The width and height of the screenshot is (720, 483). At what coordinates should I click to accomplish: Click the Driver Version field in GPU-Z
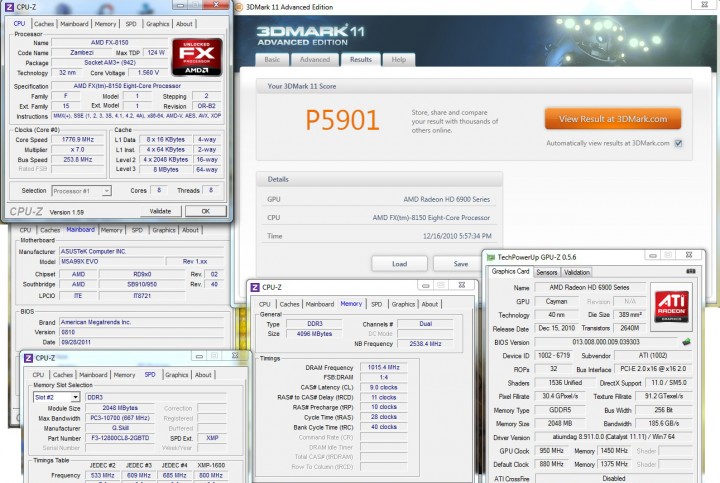coord(613,437)
